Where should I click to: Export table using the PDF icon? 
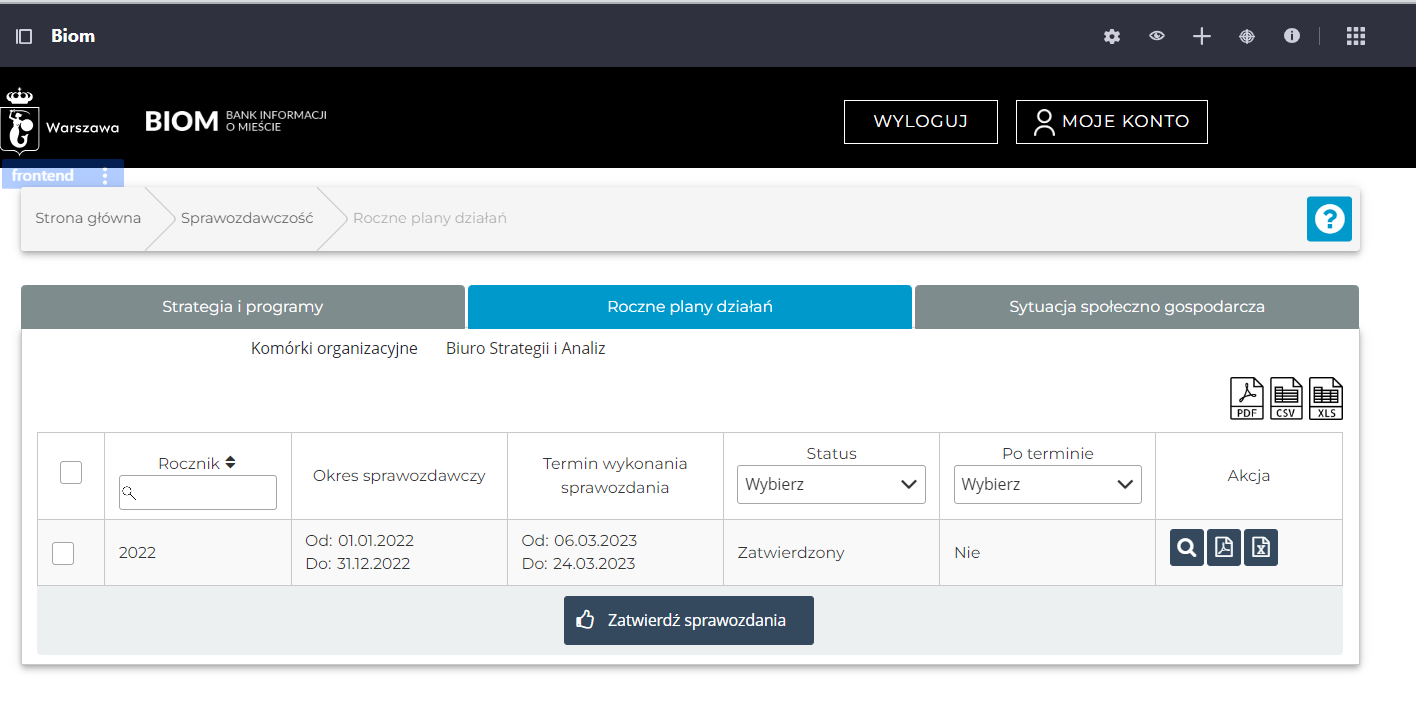[1246, 399]
